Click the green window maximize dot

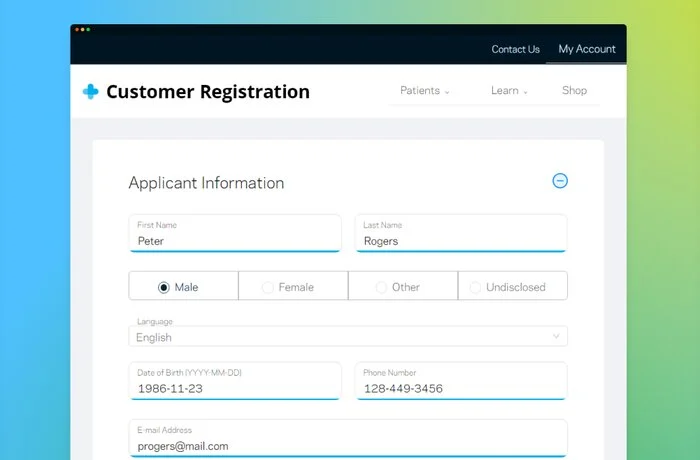(88, 29)
